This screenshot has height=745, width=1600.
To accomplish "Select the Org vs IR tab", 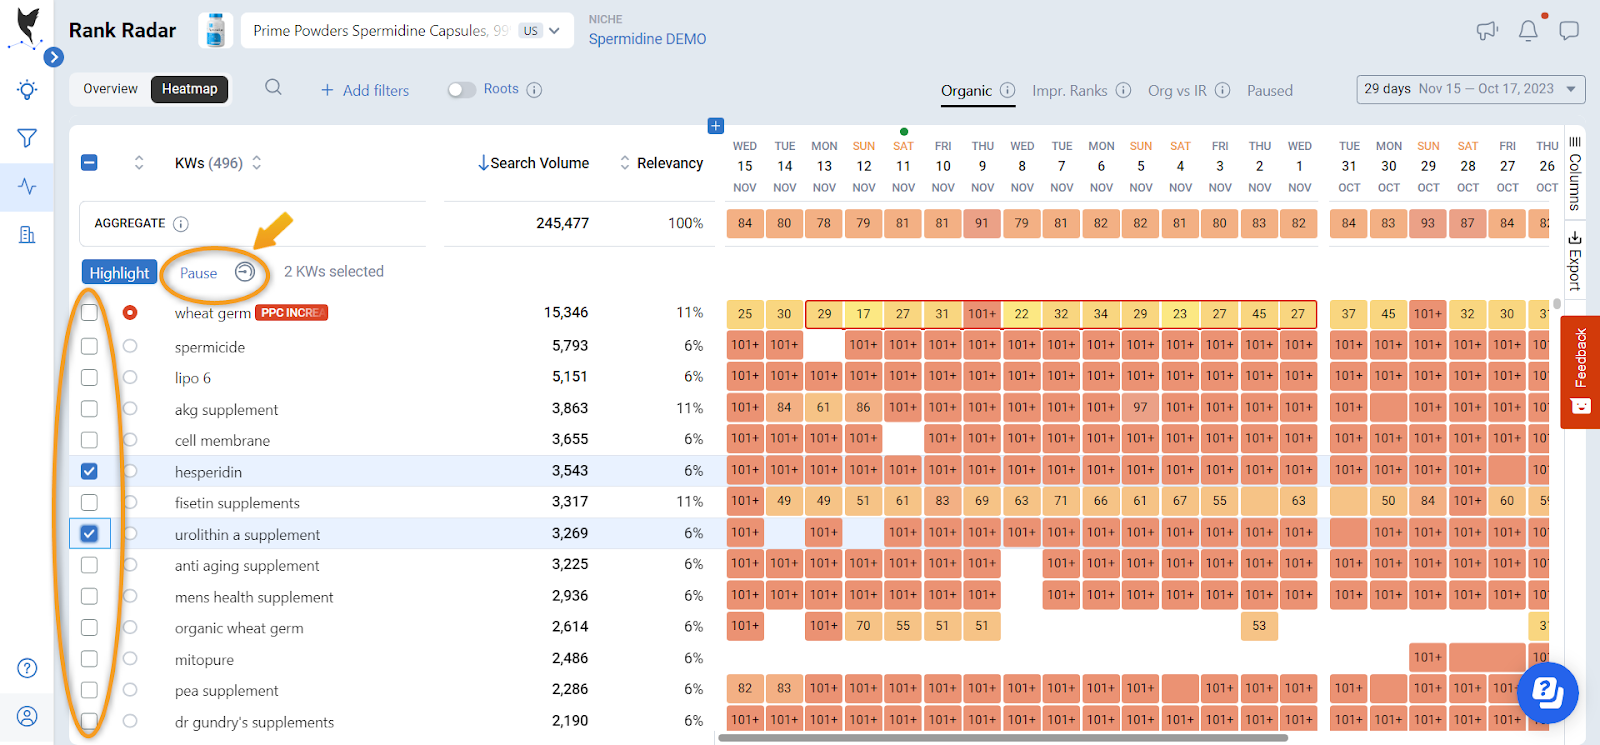I will click(1177, 91).
